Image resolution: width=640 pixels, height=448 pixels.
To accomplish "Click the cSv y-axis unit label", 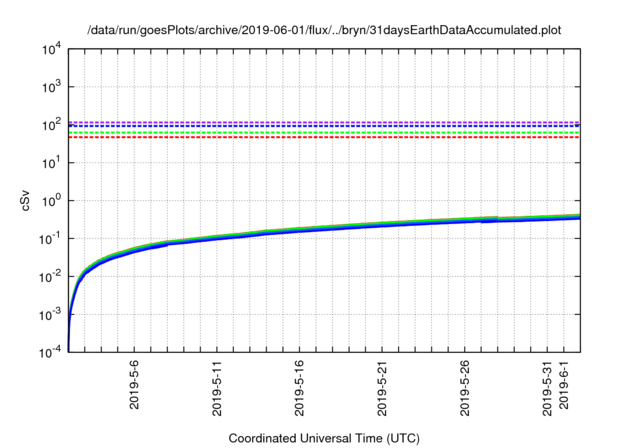I will tap(25, 201).
